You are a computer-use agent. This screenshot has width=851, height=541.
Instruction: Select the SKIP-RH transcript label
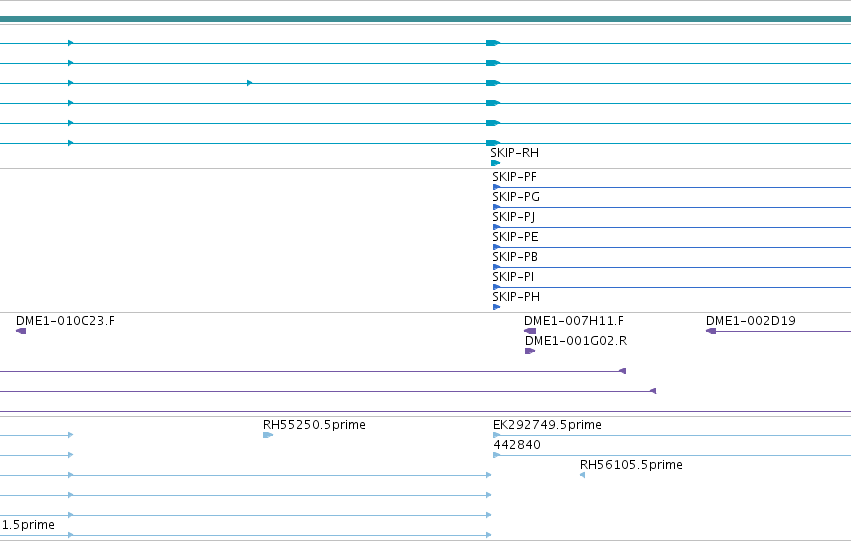point(515,153)
